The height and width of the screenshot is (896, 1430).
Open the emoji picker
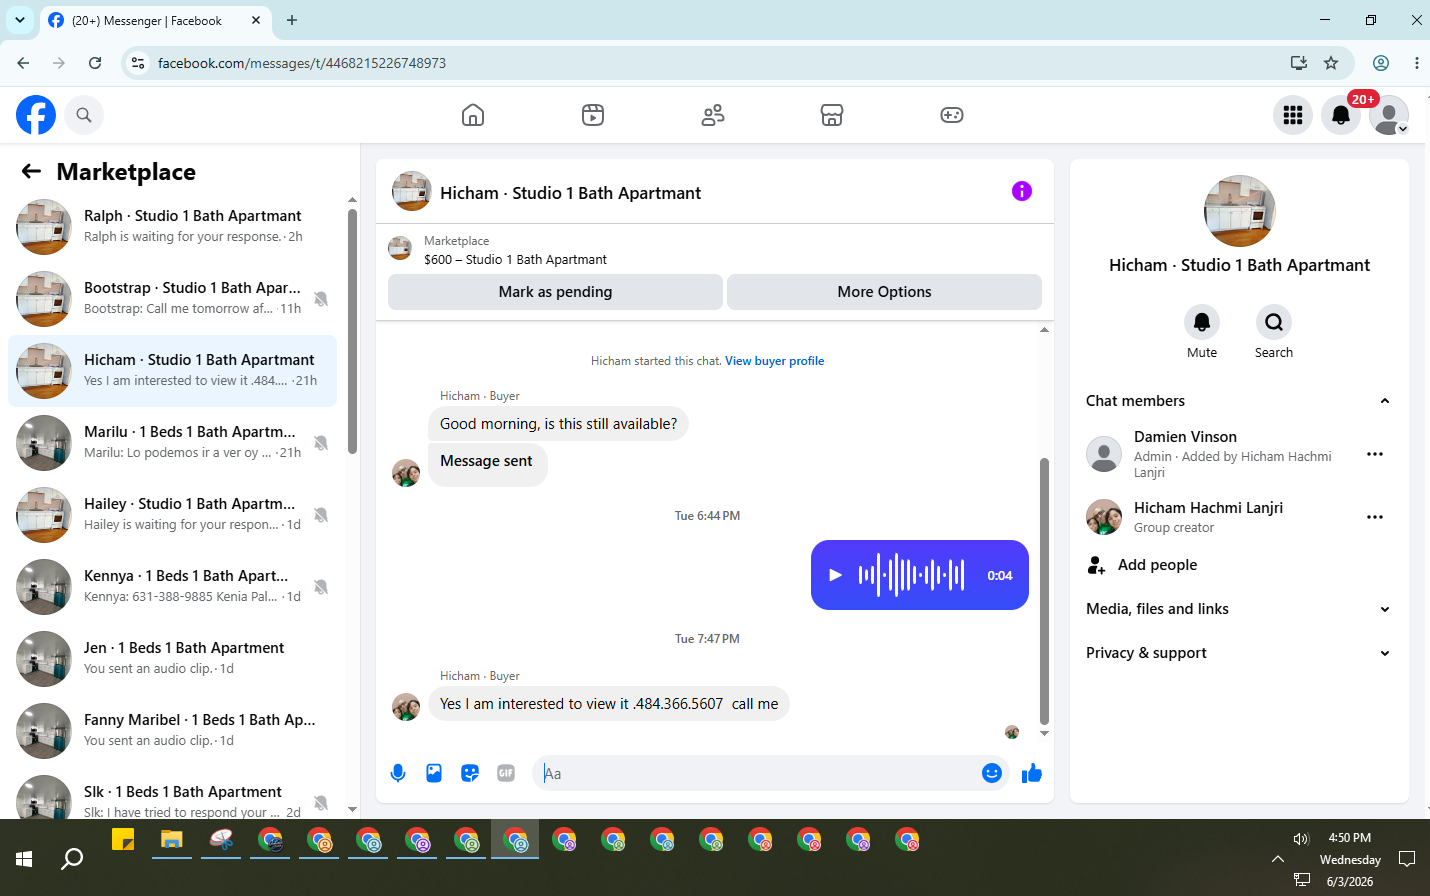[x=991, y=773]
